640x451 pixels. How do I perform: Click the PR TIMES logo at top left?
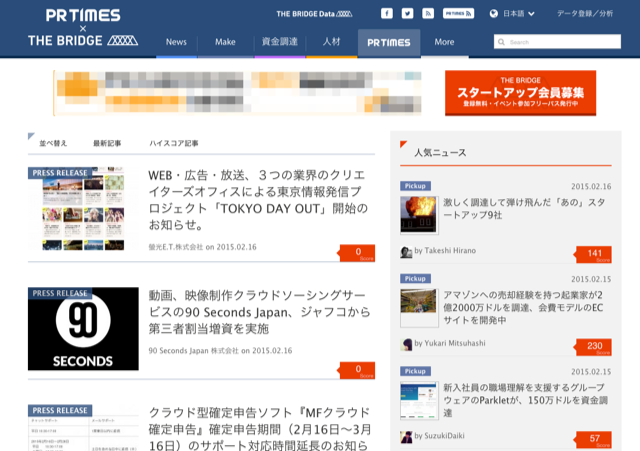point(83,16)
